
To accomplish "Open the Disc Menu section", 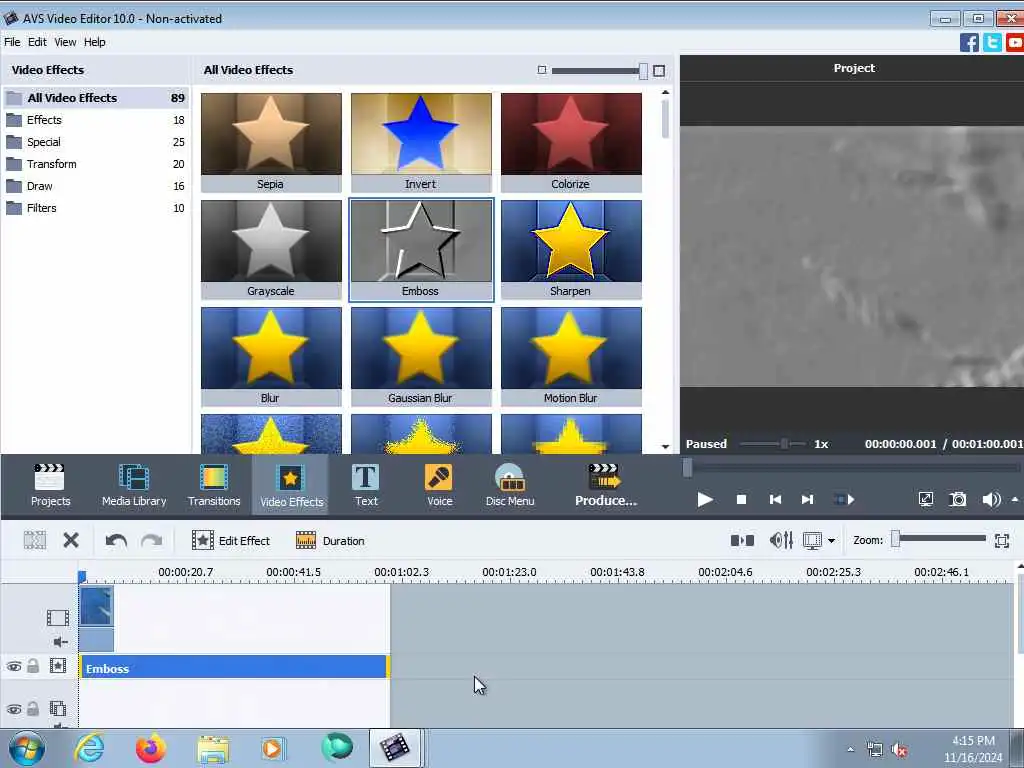I will tap(510, 485).
